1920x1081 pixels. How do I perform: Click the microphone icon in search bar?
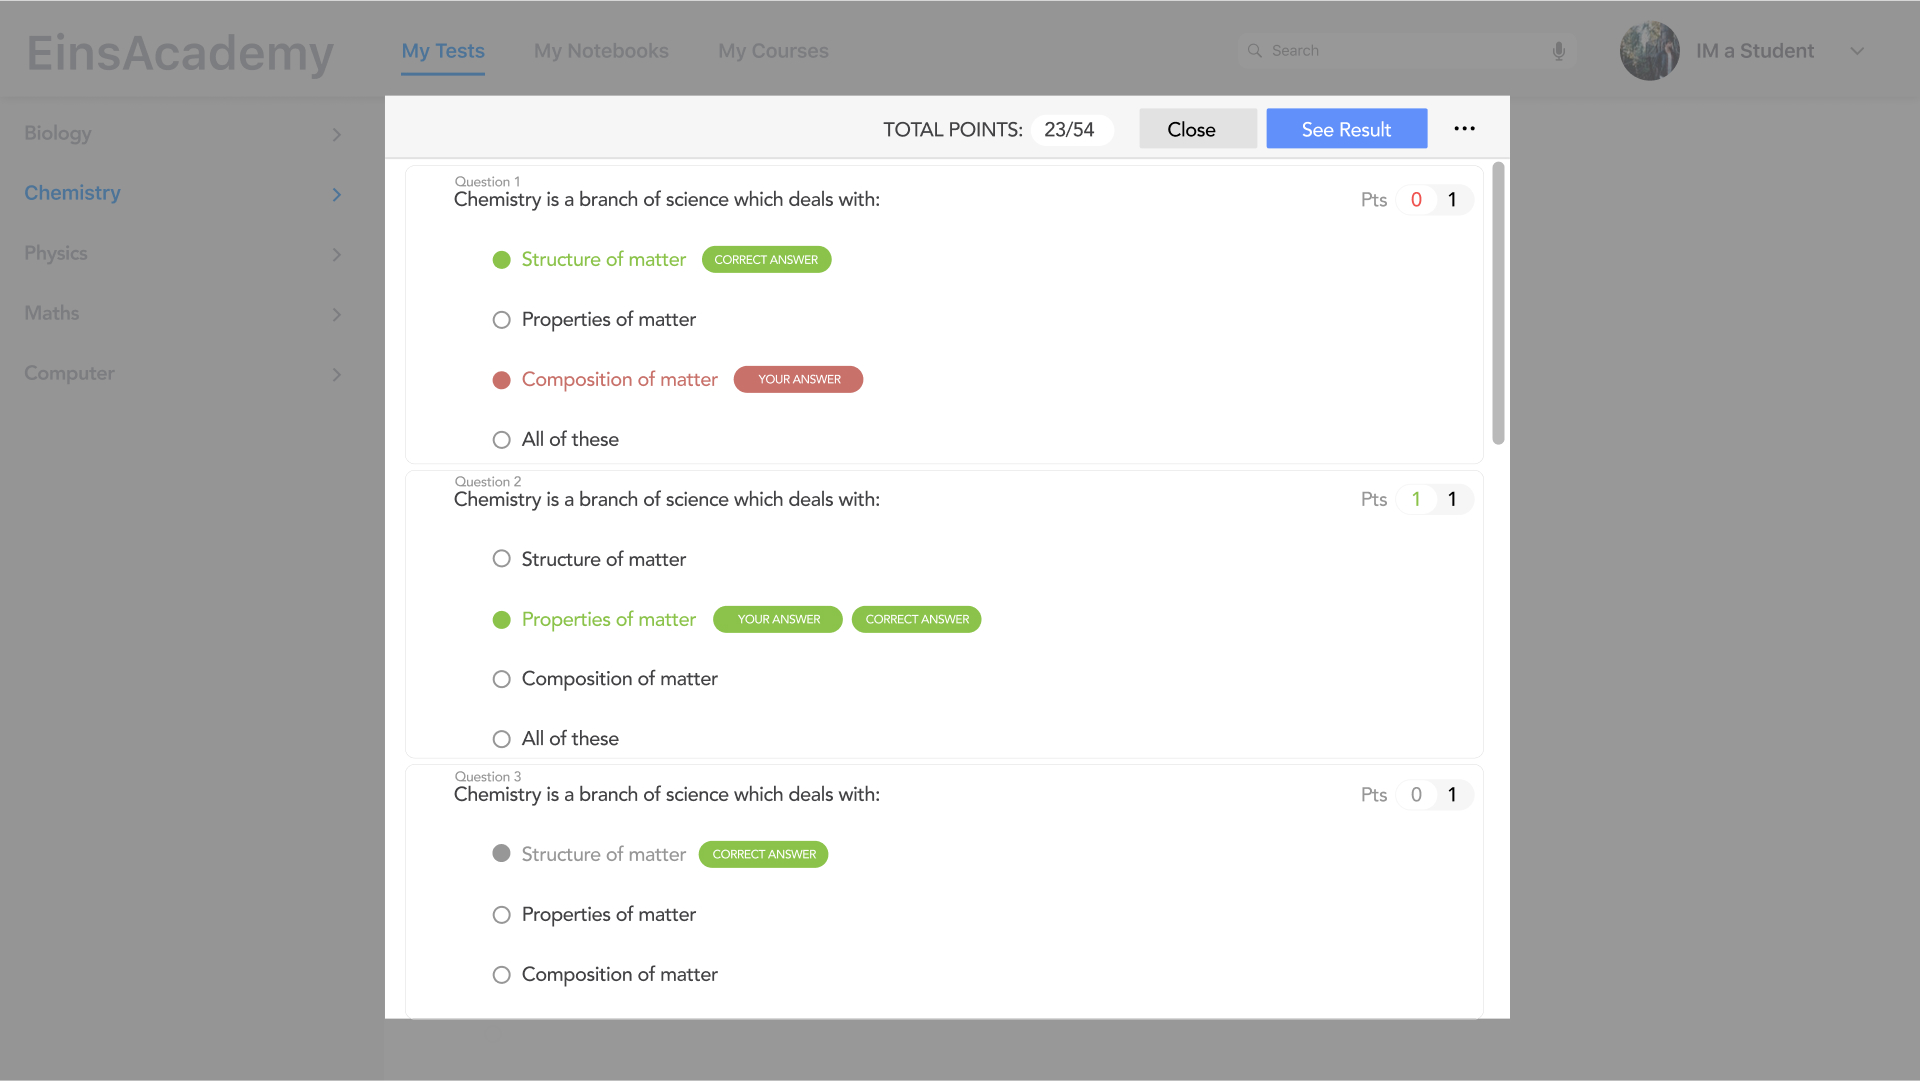click(x=1558, y=51)
